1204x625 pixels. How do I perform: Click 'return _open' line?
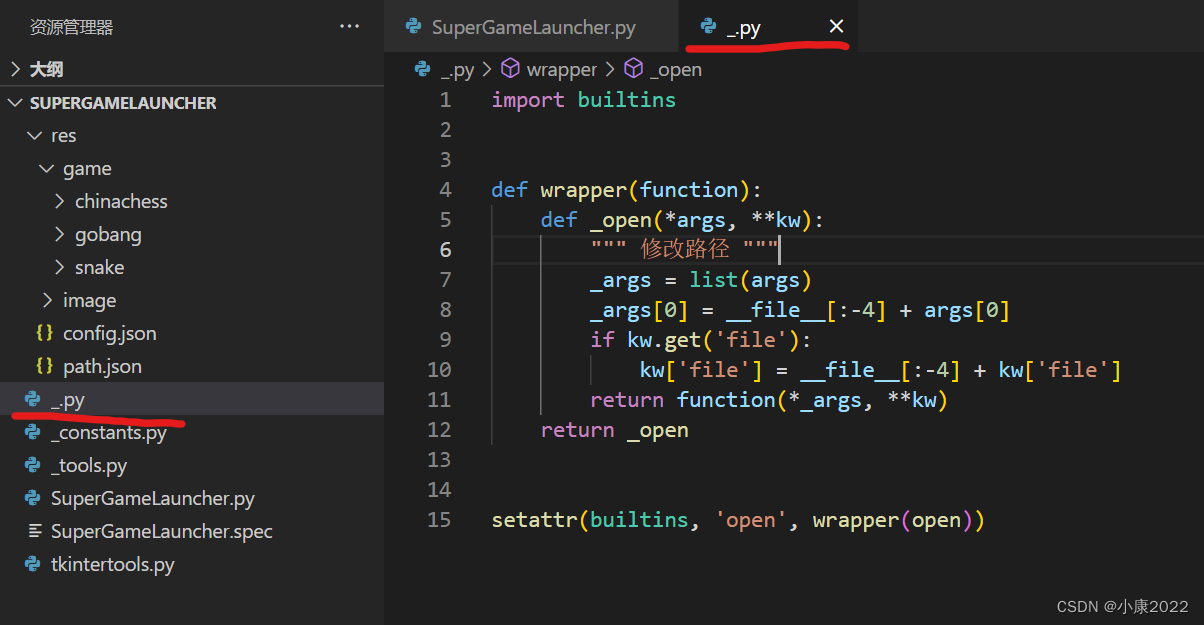tap(614, 430)
